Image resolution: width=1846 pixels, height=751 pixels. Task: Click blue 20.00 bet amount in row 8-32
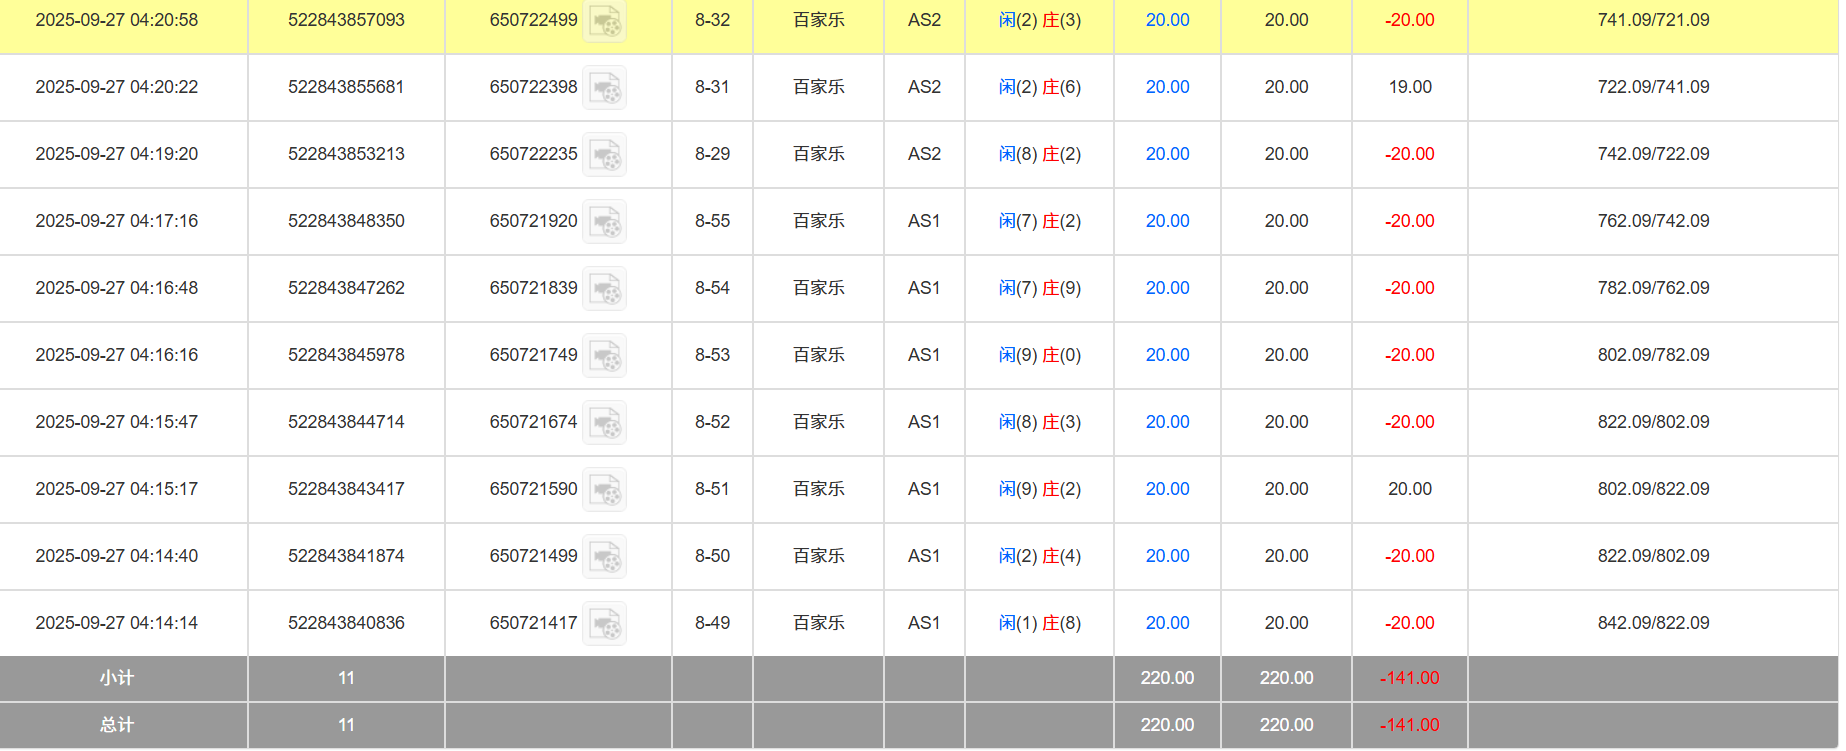1167,20
